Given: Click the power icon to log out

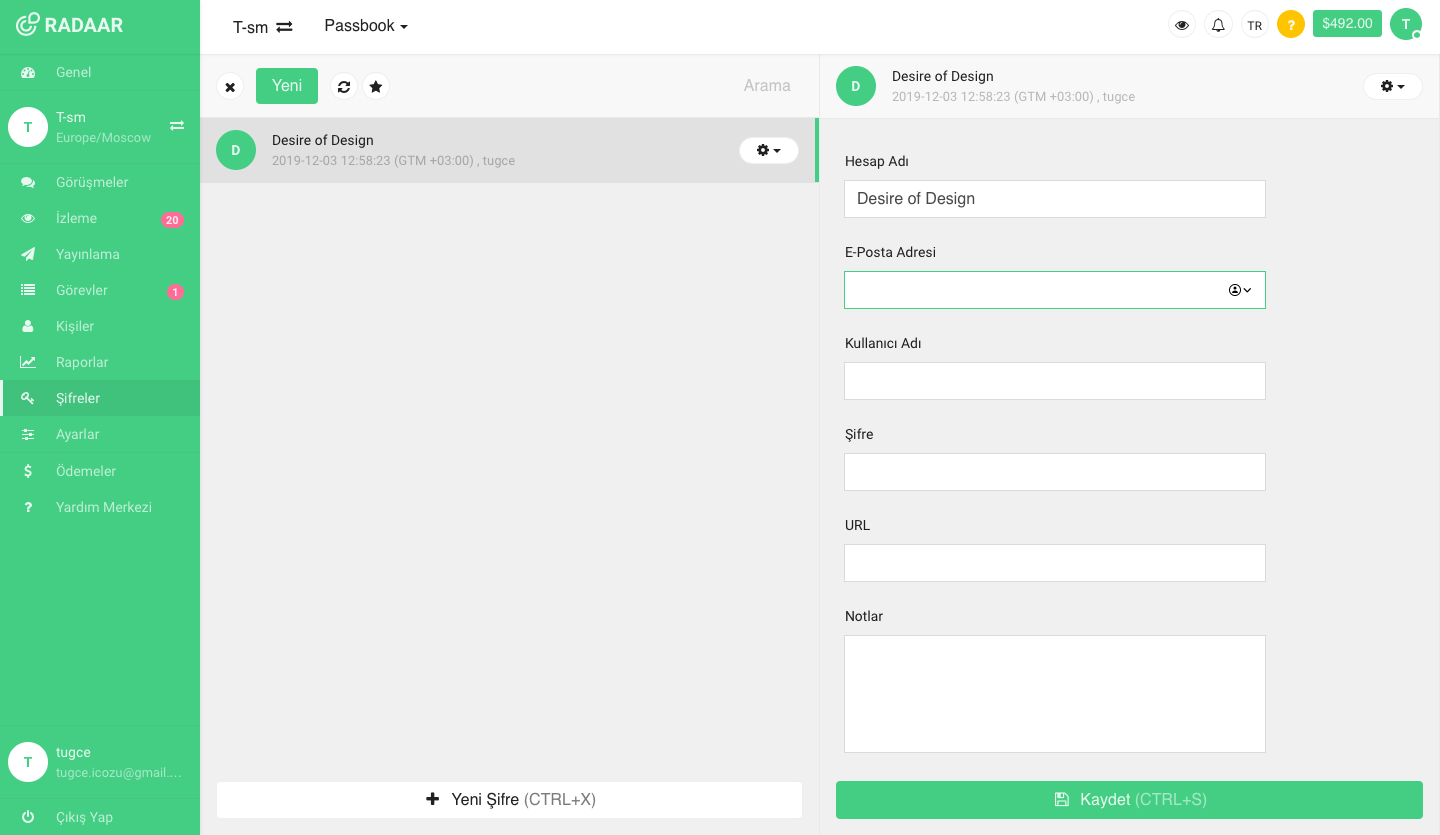Looking at the screenshot, I should pyautogui.click(x=28, y=817).
